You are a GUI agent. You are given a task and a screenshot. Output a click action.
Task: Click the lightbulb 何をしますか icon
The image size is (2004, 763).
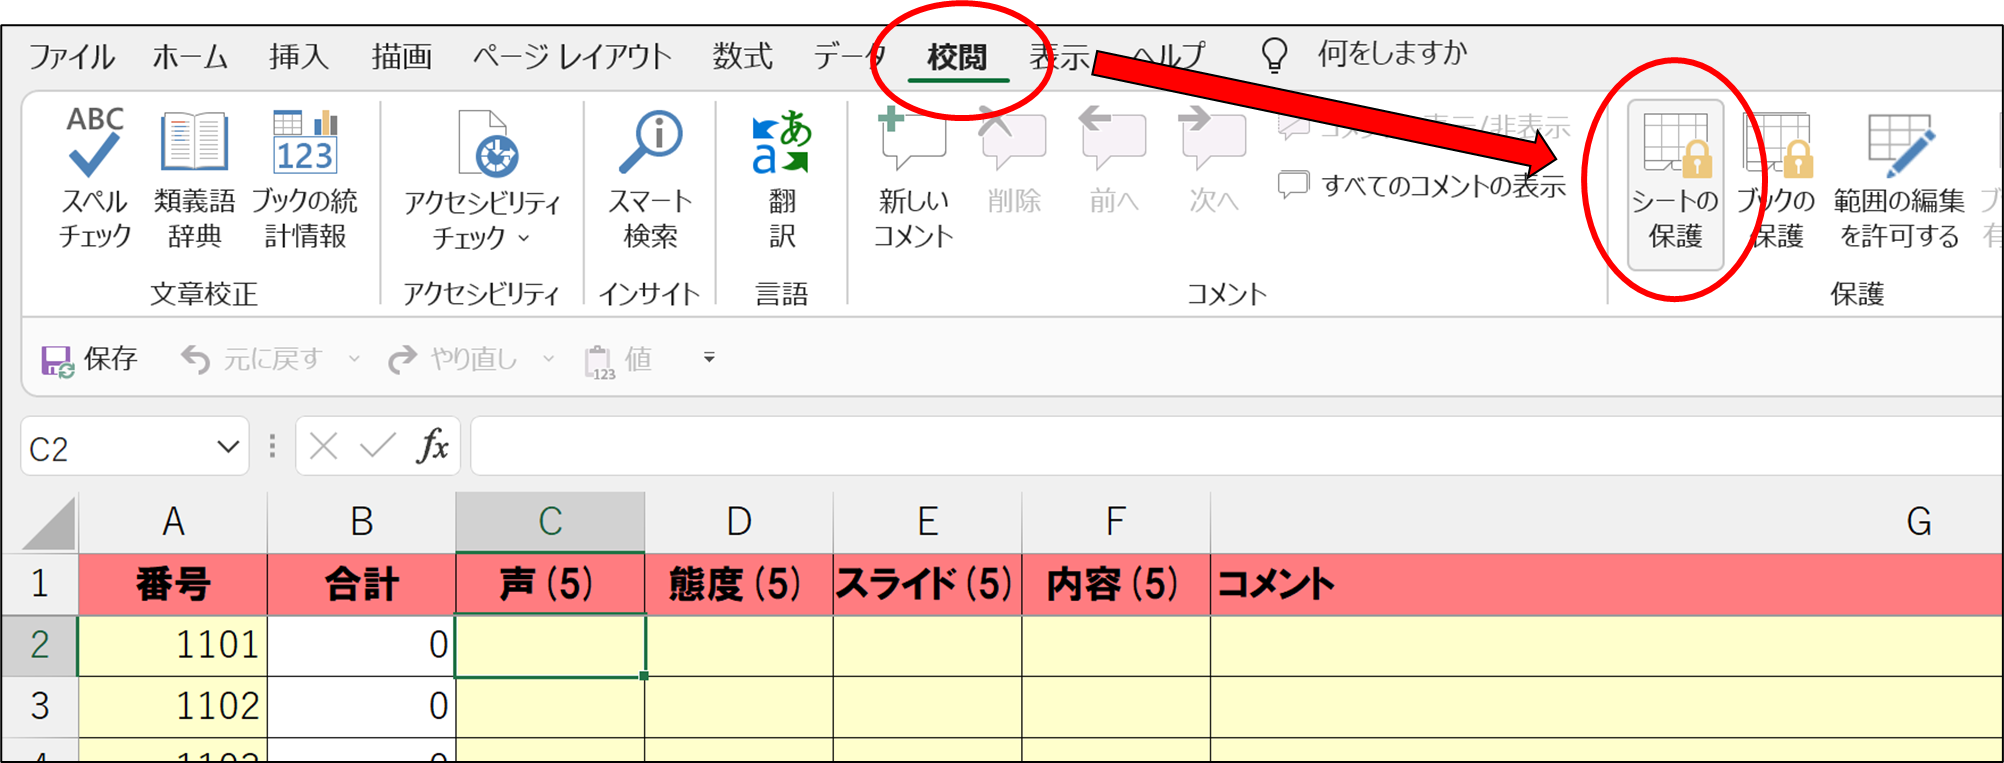(1274, 55)
